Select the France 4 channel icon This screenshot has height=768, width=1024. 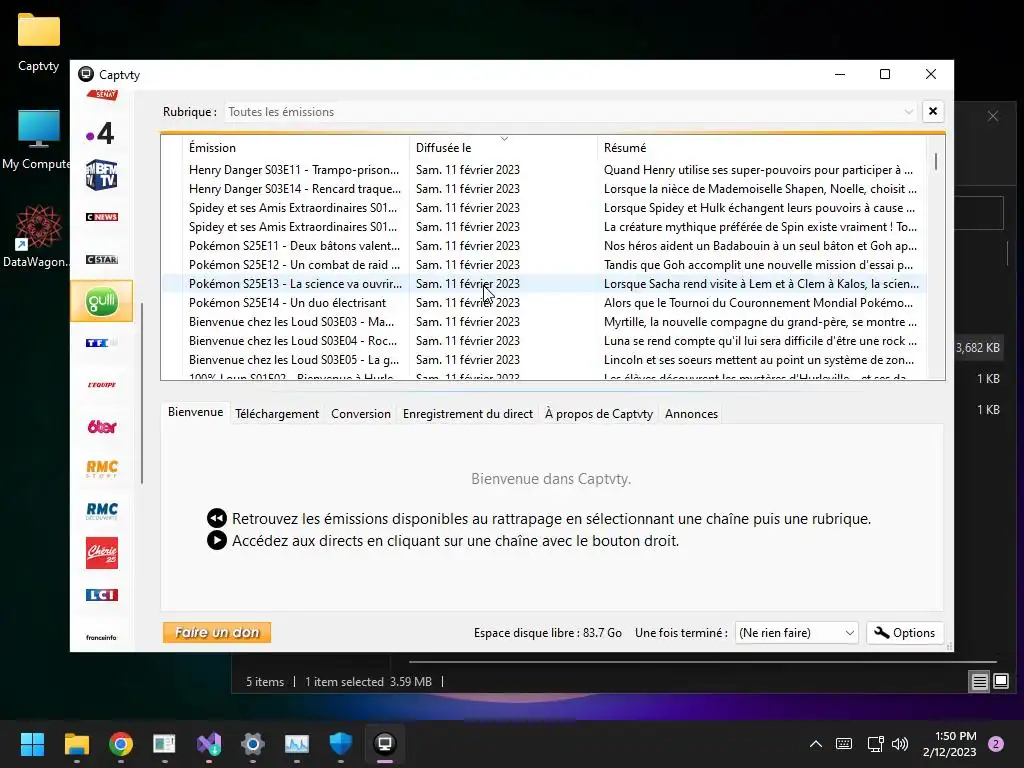[x=101, y=134]
